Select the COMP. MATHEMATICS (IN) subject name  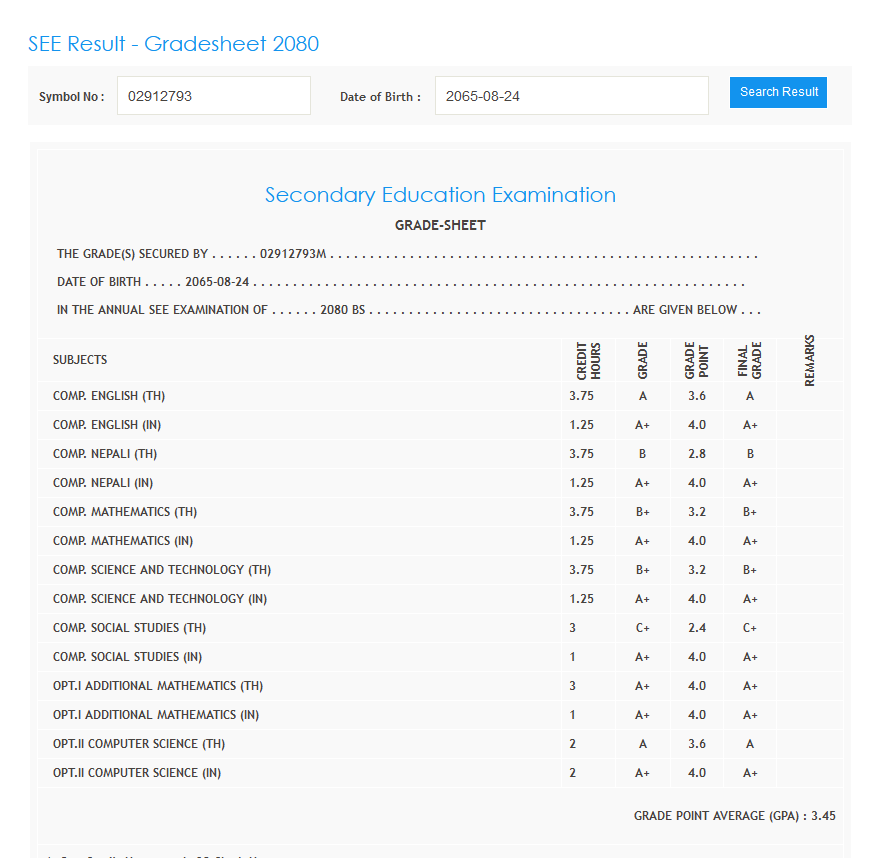click(123, 541)
